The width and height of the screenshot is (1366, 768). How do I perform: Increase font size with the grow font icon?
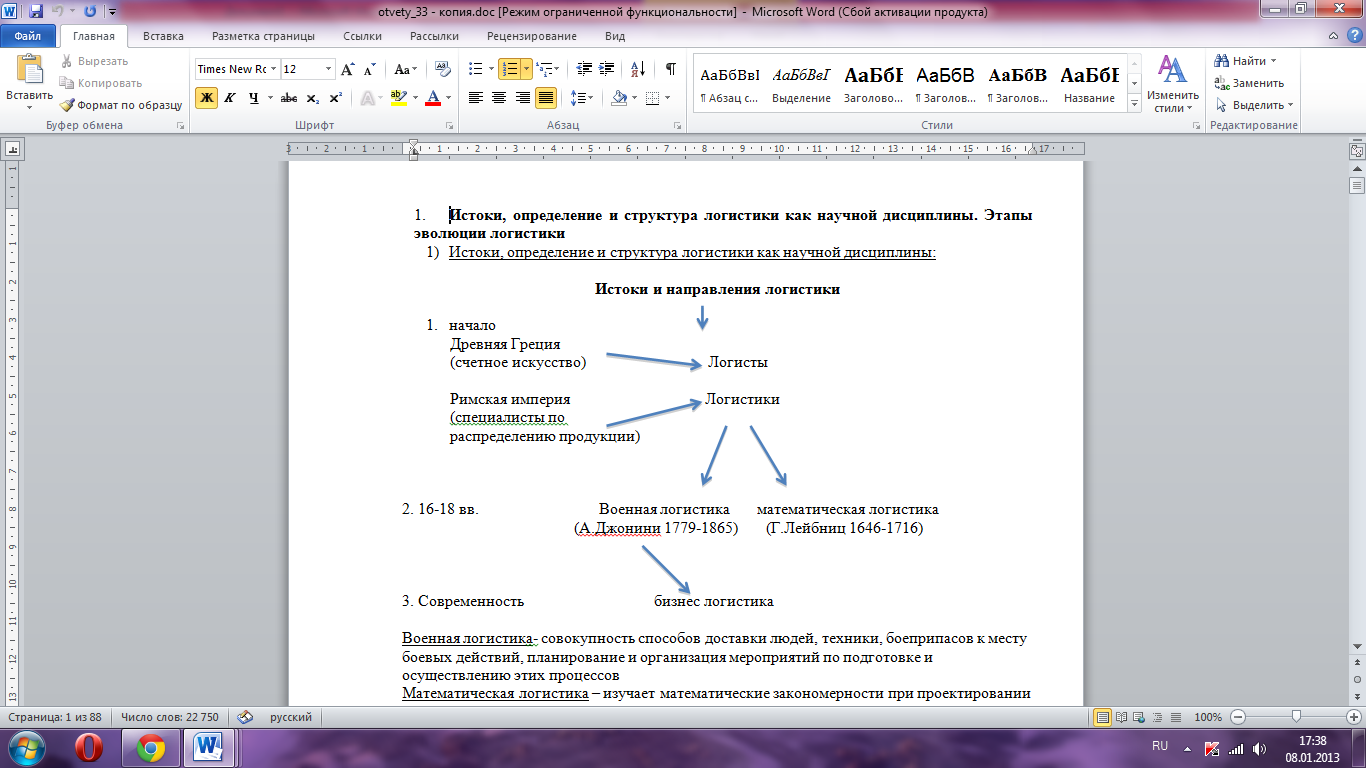point(347,69)
